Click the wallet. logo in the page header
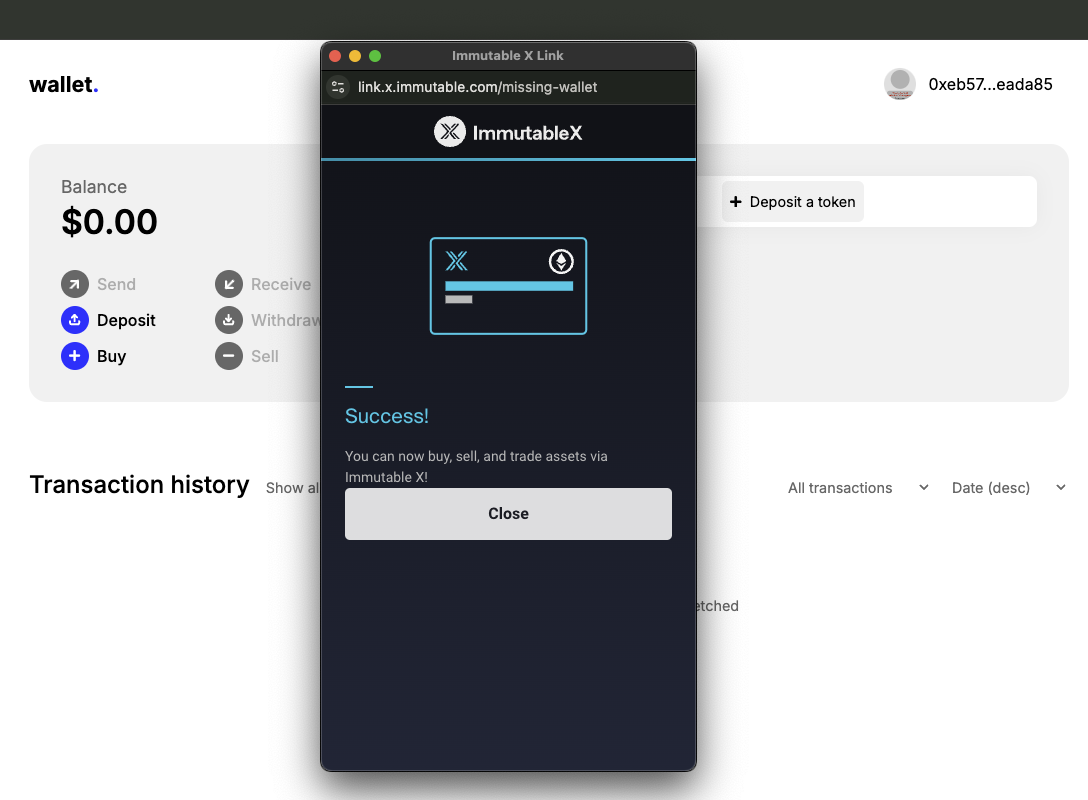Image resolution: width=1088 pixels, height=800 pixels. click(x=64, y=84)
